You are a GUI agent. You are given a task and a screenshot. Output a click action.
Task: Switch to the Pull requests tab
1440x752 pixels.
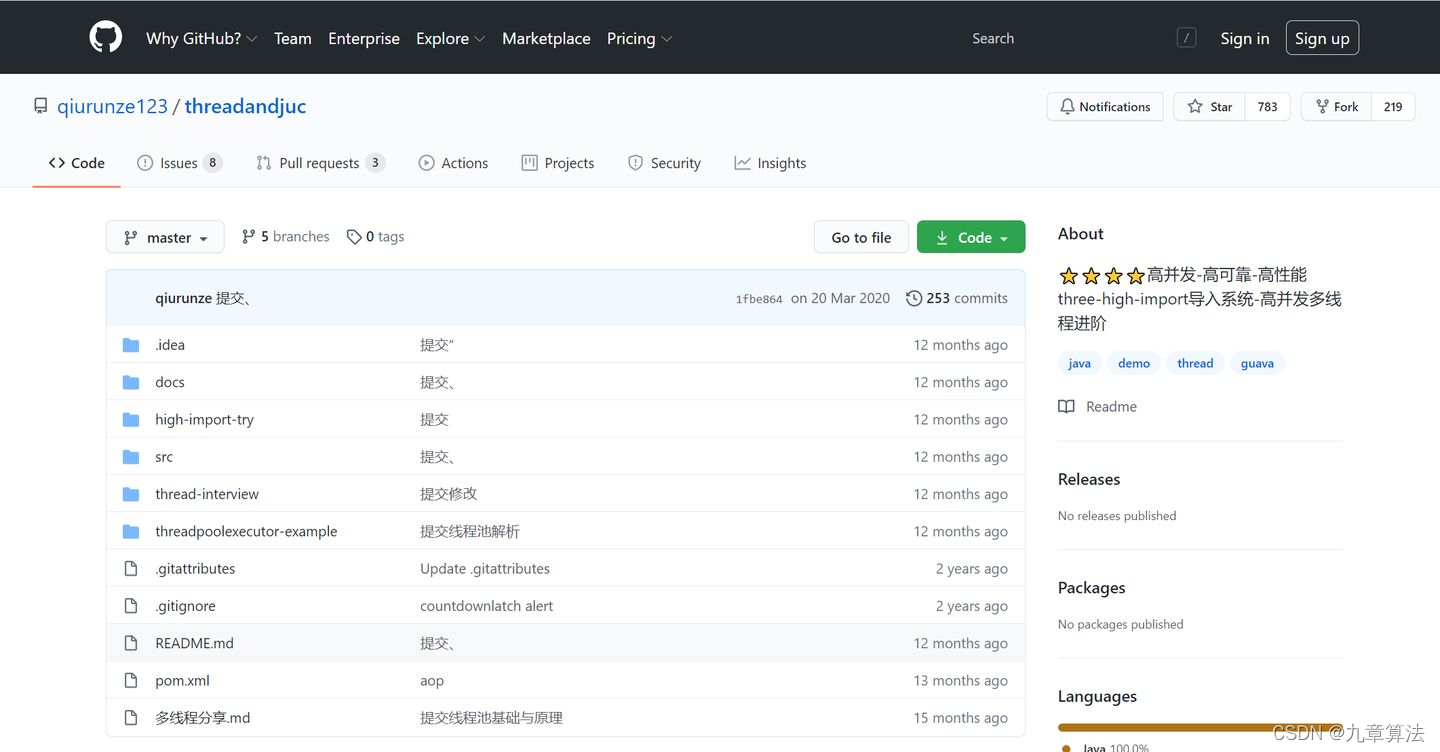click(x=320, y=163)
